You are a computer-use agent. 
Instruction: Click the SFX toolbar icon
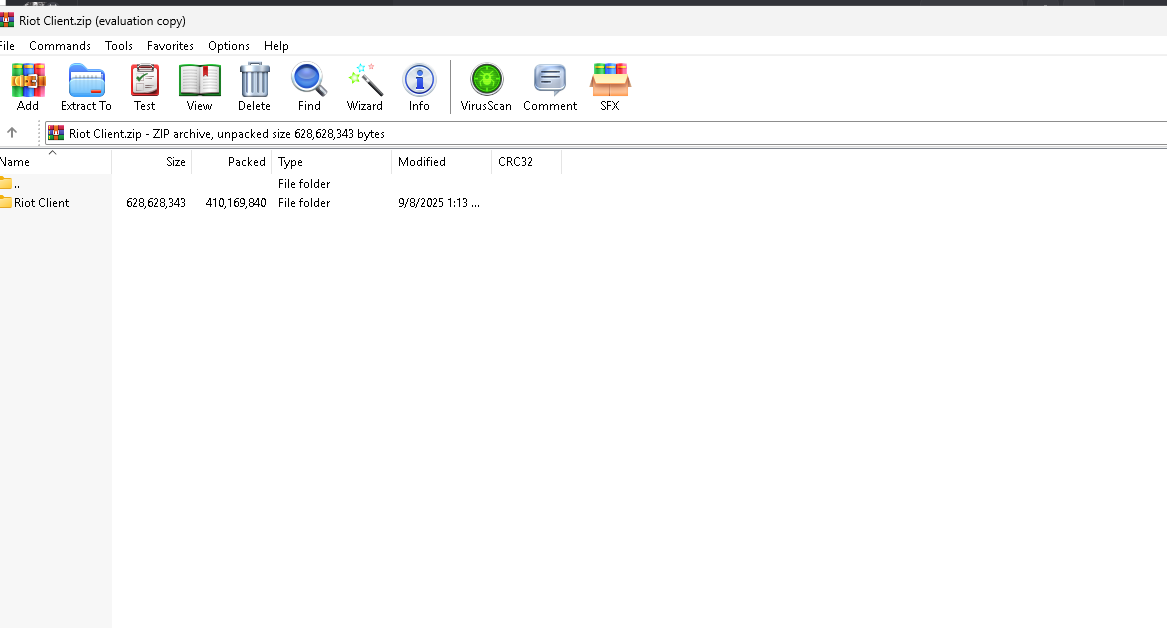[x=610, y=86]
